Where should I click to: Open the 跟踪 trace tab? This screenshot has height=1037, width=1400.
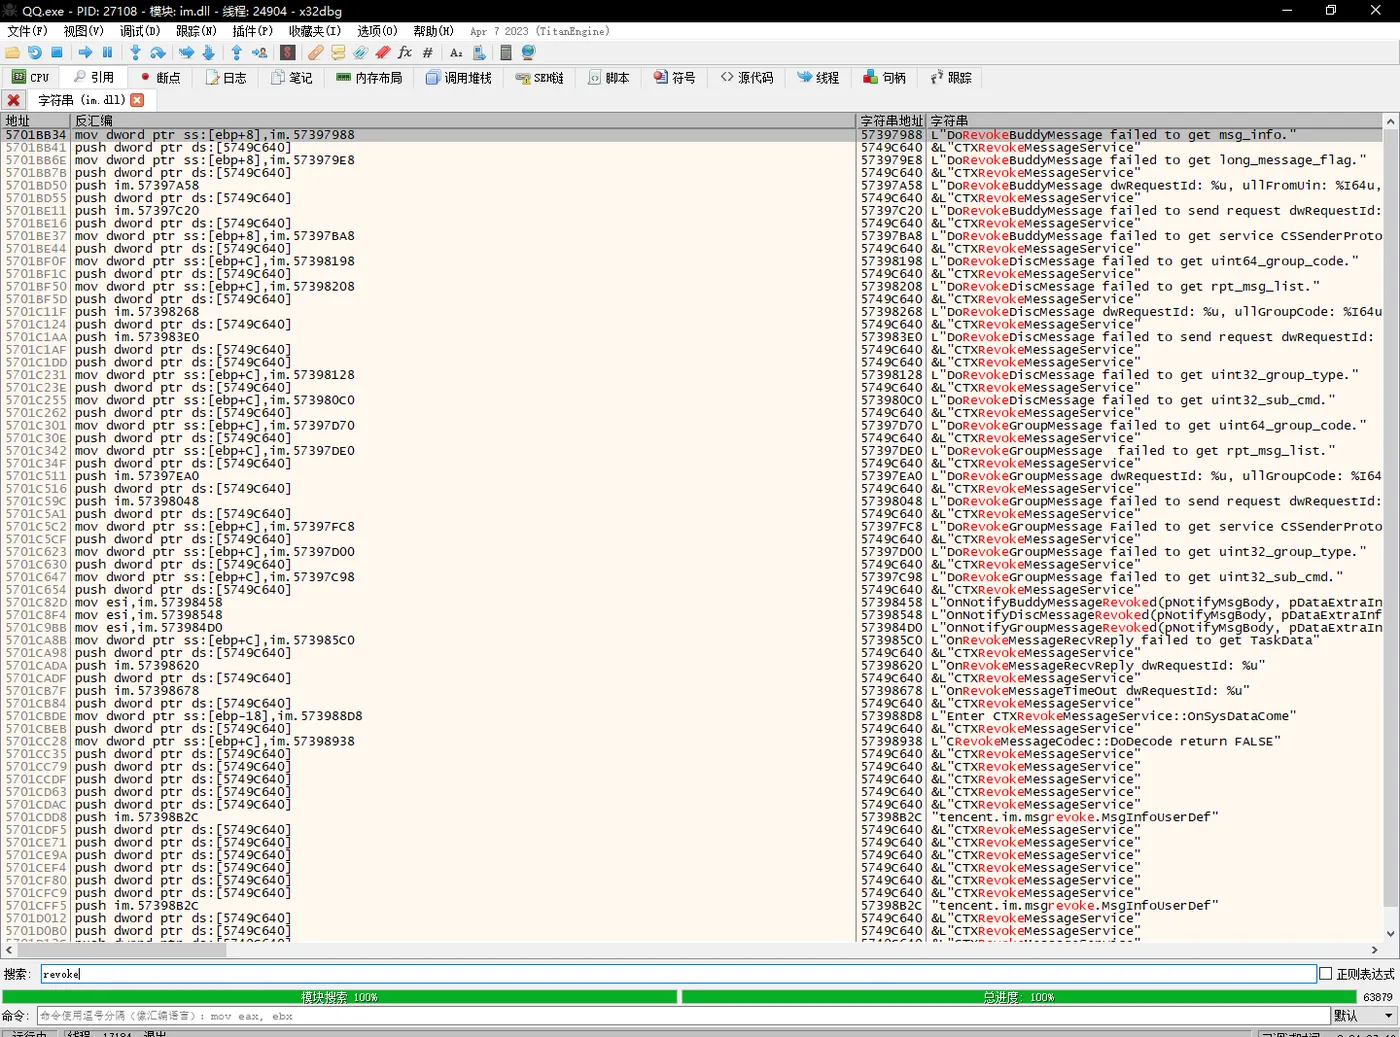coord(951,77)
